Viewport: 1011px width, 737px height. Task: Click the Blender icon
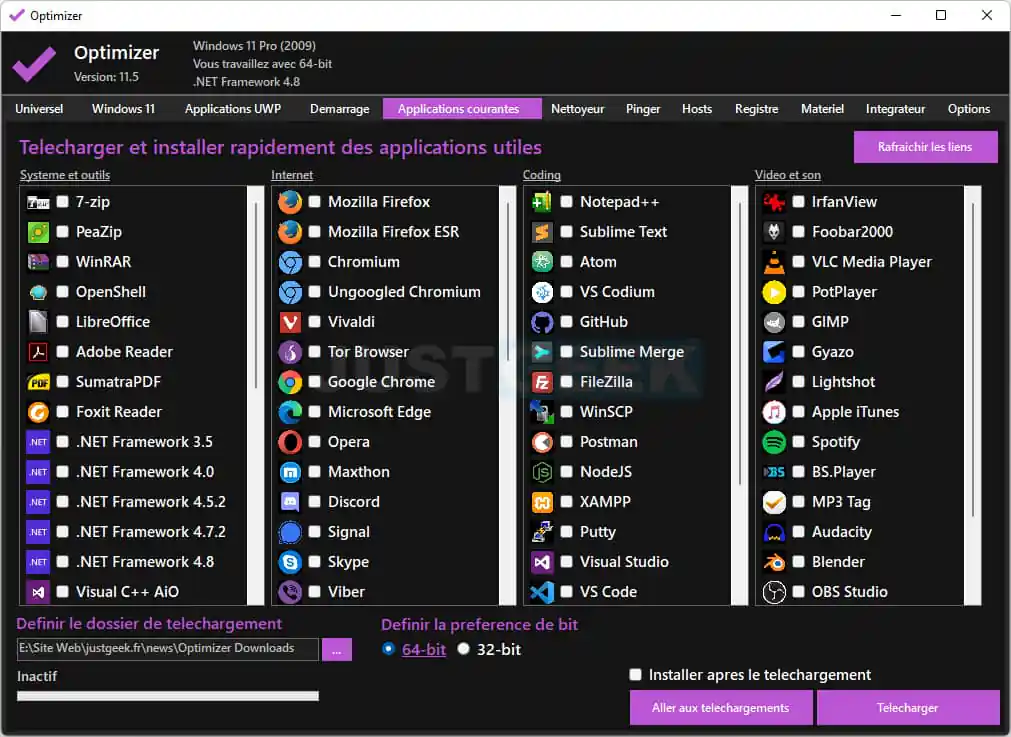pyautogui.click(x=774, y=562)
